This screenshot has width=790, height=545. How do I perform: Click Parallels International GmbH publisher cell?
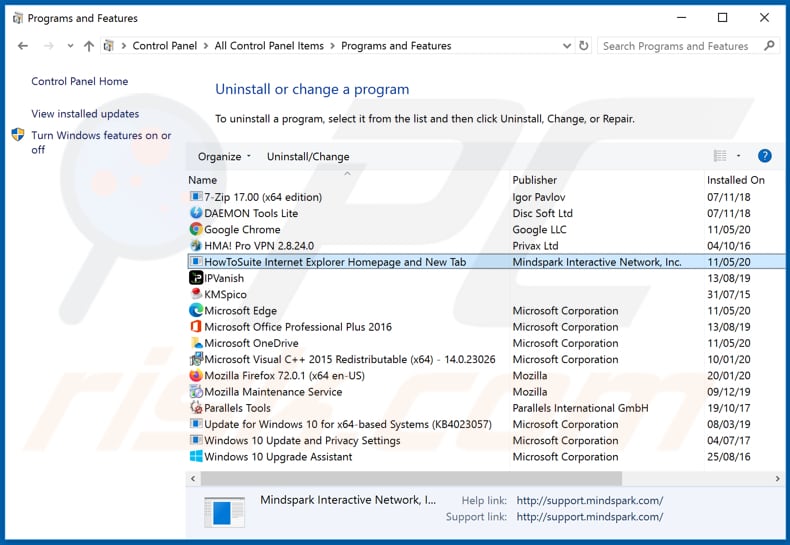point(580,408)
